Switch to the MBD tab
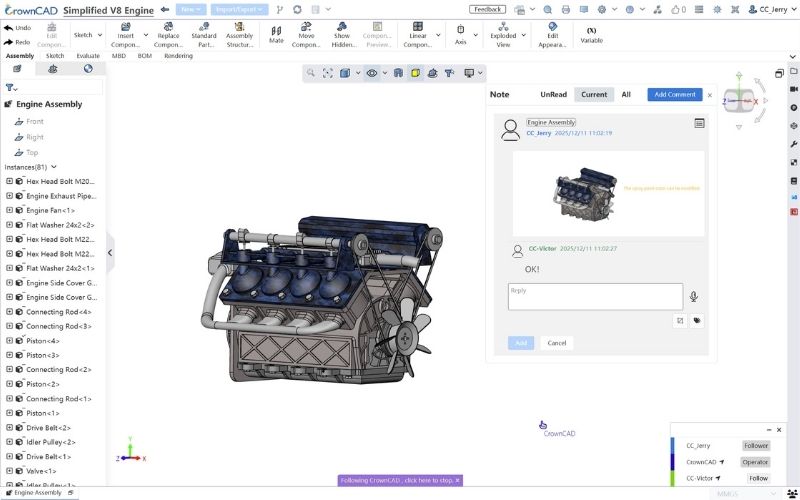Viewport: 800px width, 500px height. point(118,56)
